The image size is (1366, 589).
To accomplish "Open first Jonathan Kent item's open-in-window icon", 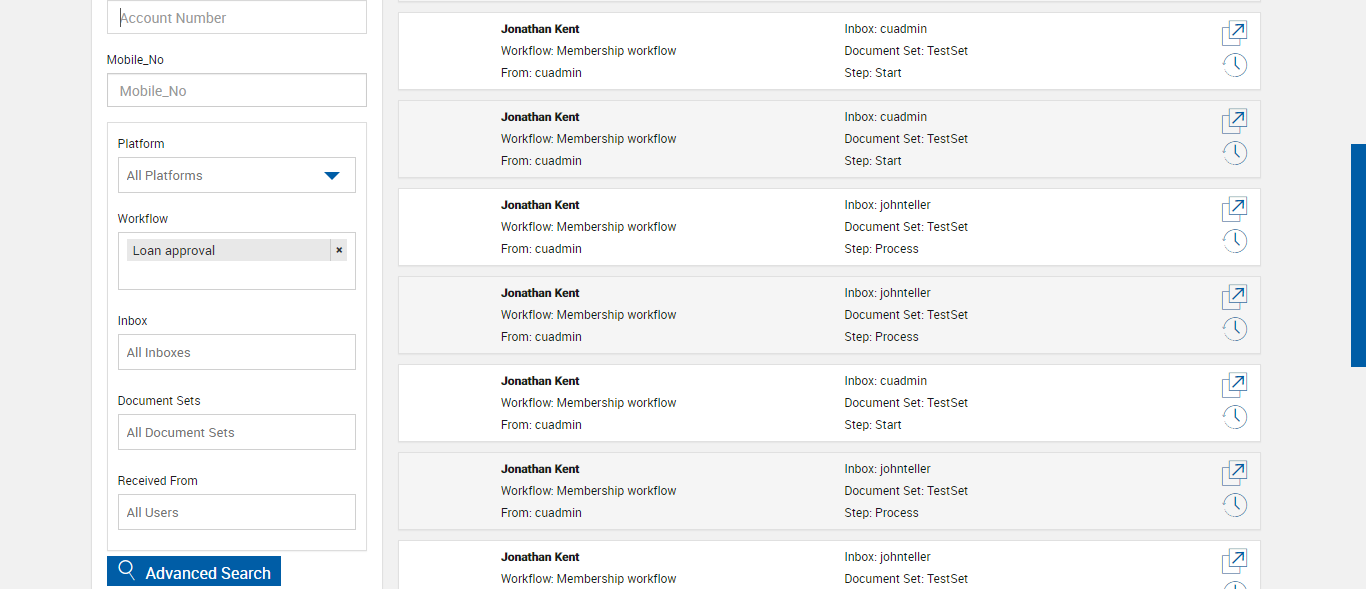I will tap(1235, 33).
